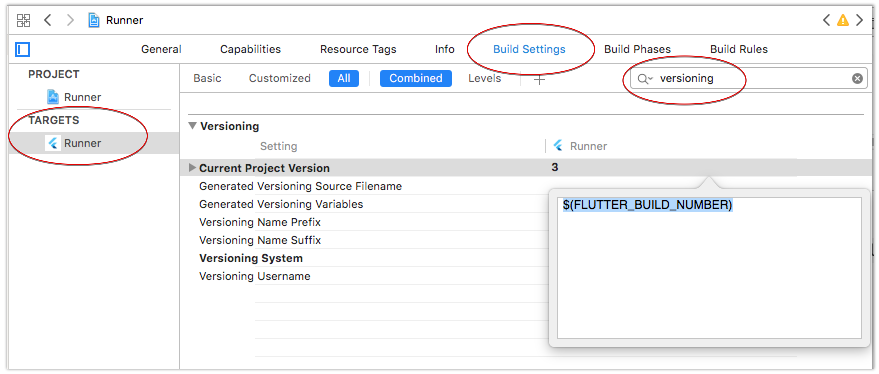The image size is (879, 374).
Task: Open the Build Phases tab
Action: coord(637,49)
